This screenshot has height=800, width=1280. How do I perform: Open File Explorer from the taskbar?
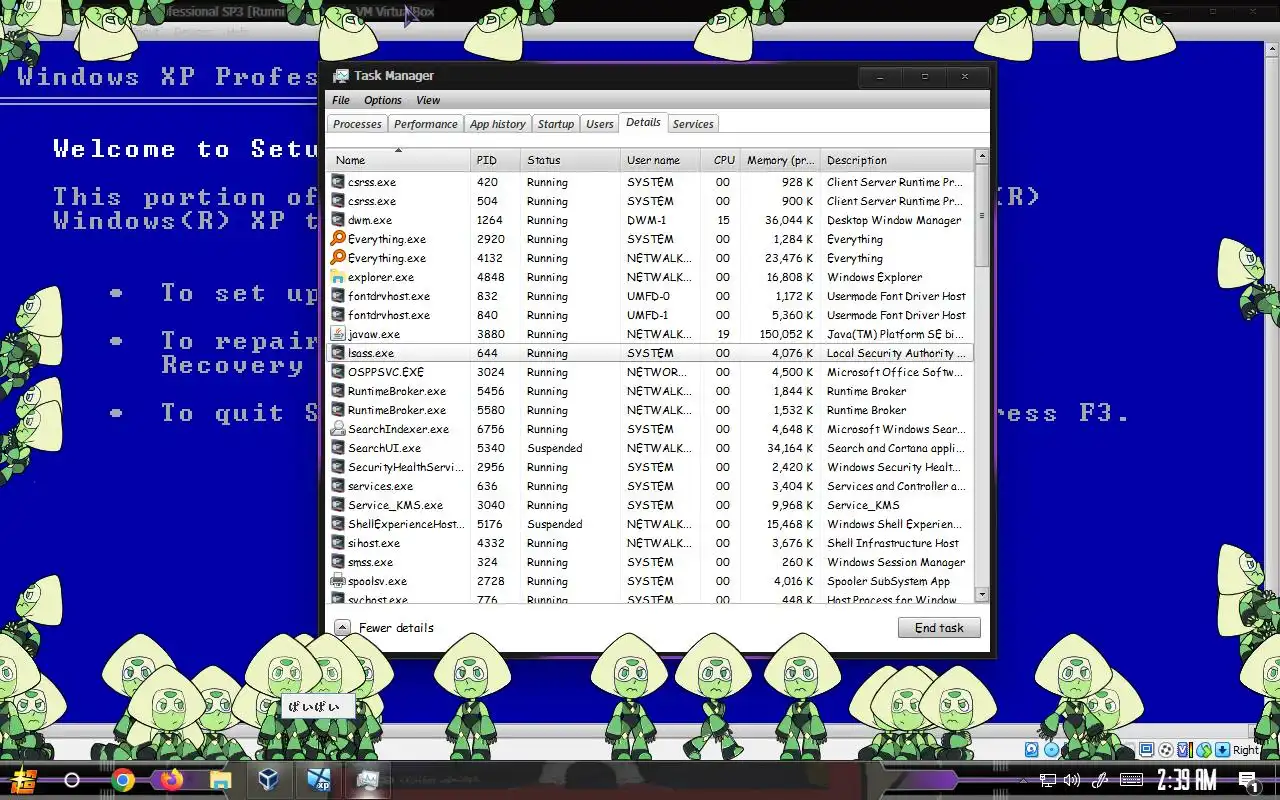pos(220,780)
